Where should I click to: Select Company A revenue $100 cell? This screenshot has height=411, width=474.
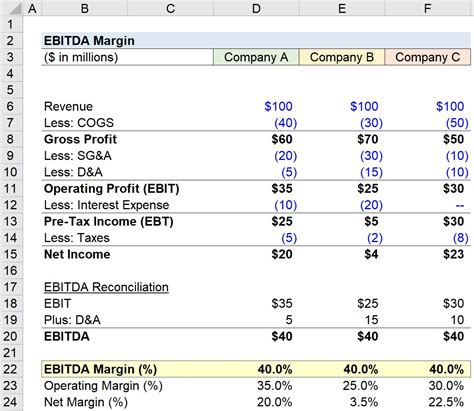click(256, 106)
